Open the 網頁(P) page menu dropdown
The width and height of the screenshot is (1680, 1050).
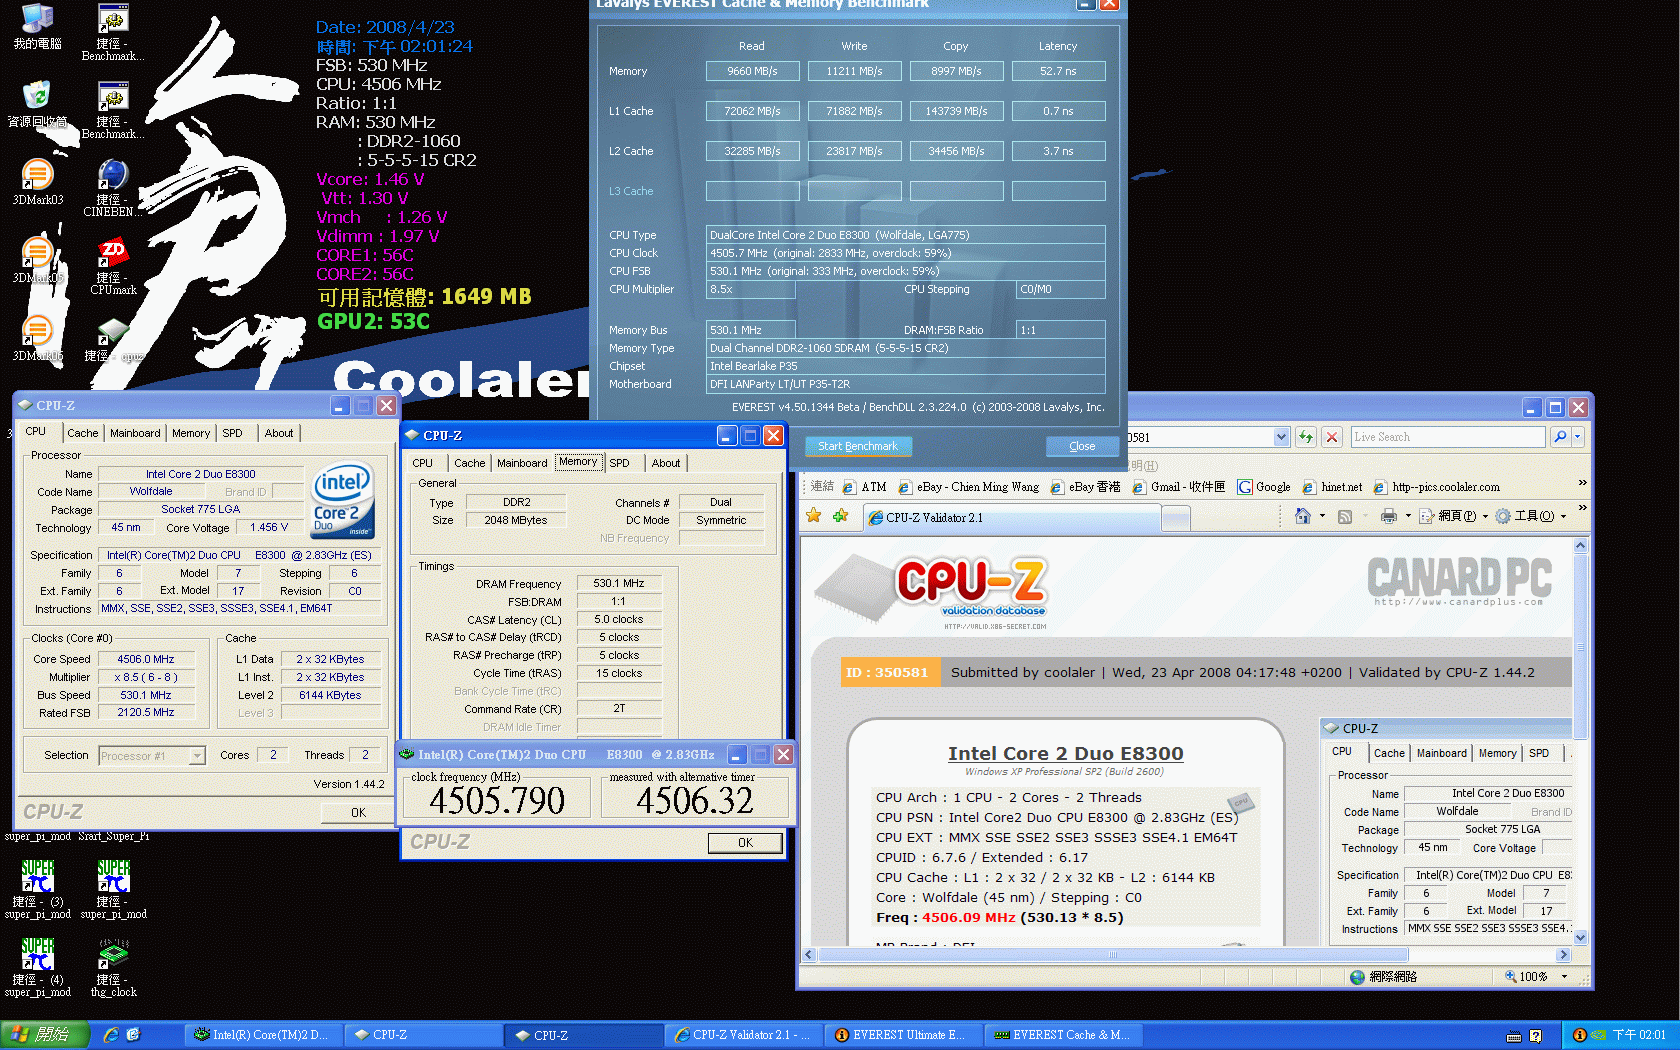(1453, 516)
